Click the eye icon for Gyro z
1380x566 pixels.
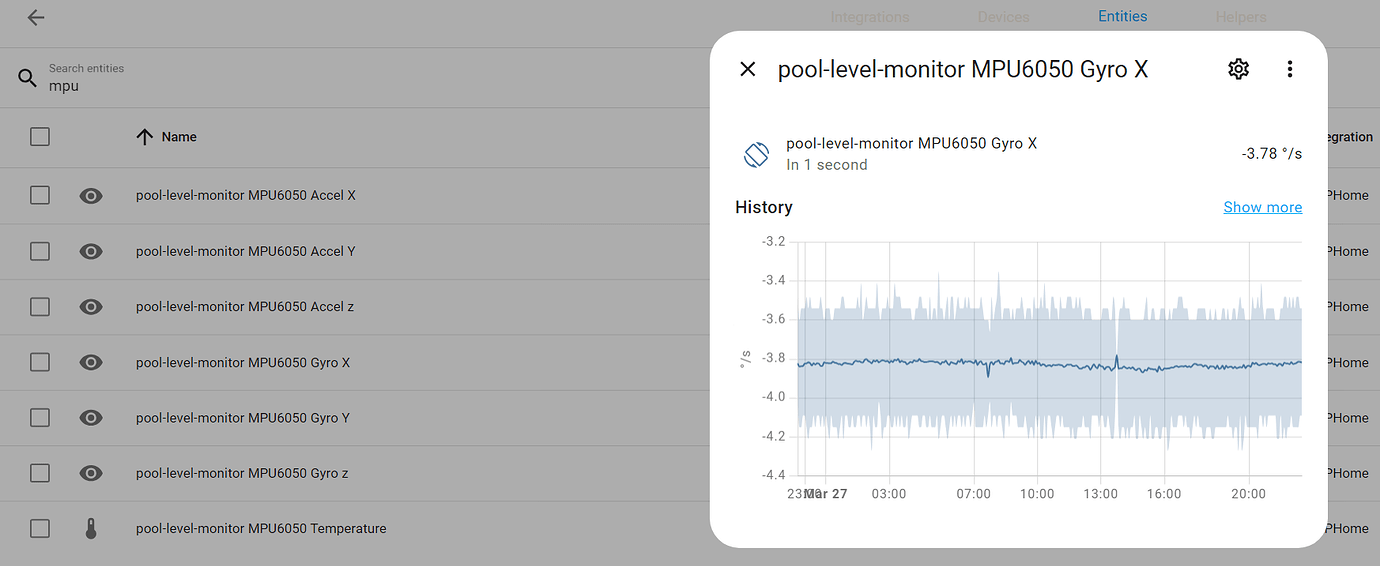pos(91,473)
